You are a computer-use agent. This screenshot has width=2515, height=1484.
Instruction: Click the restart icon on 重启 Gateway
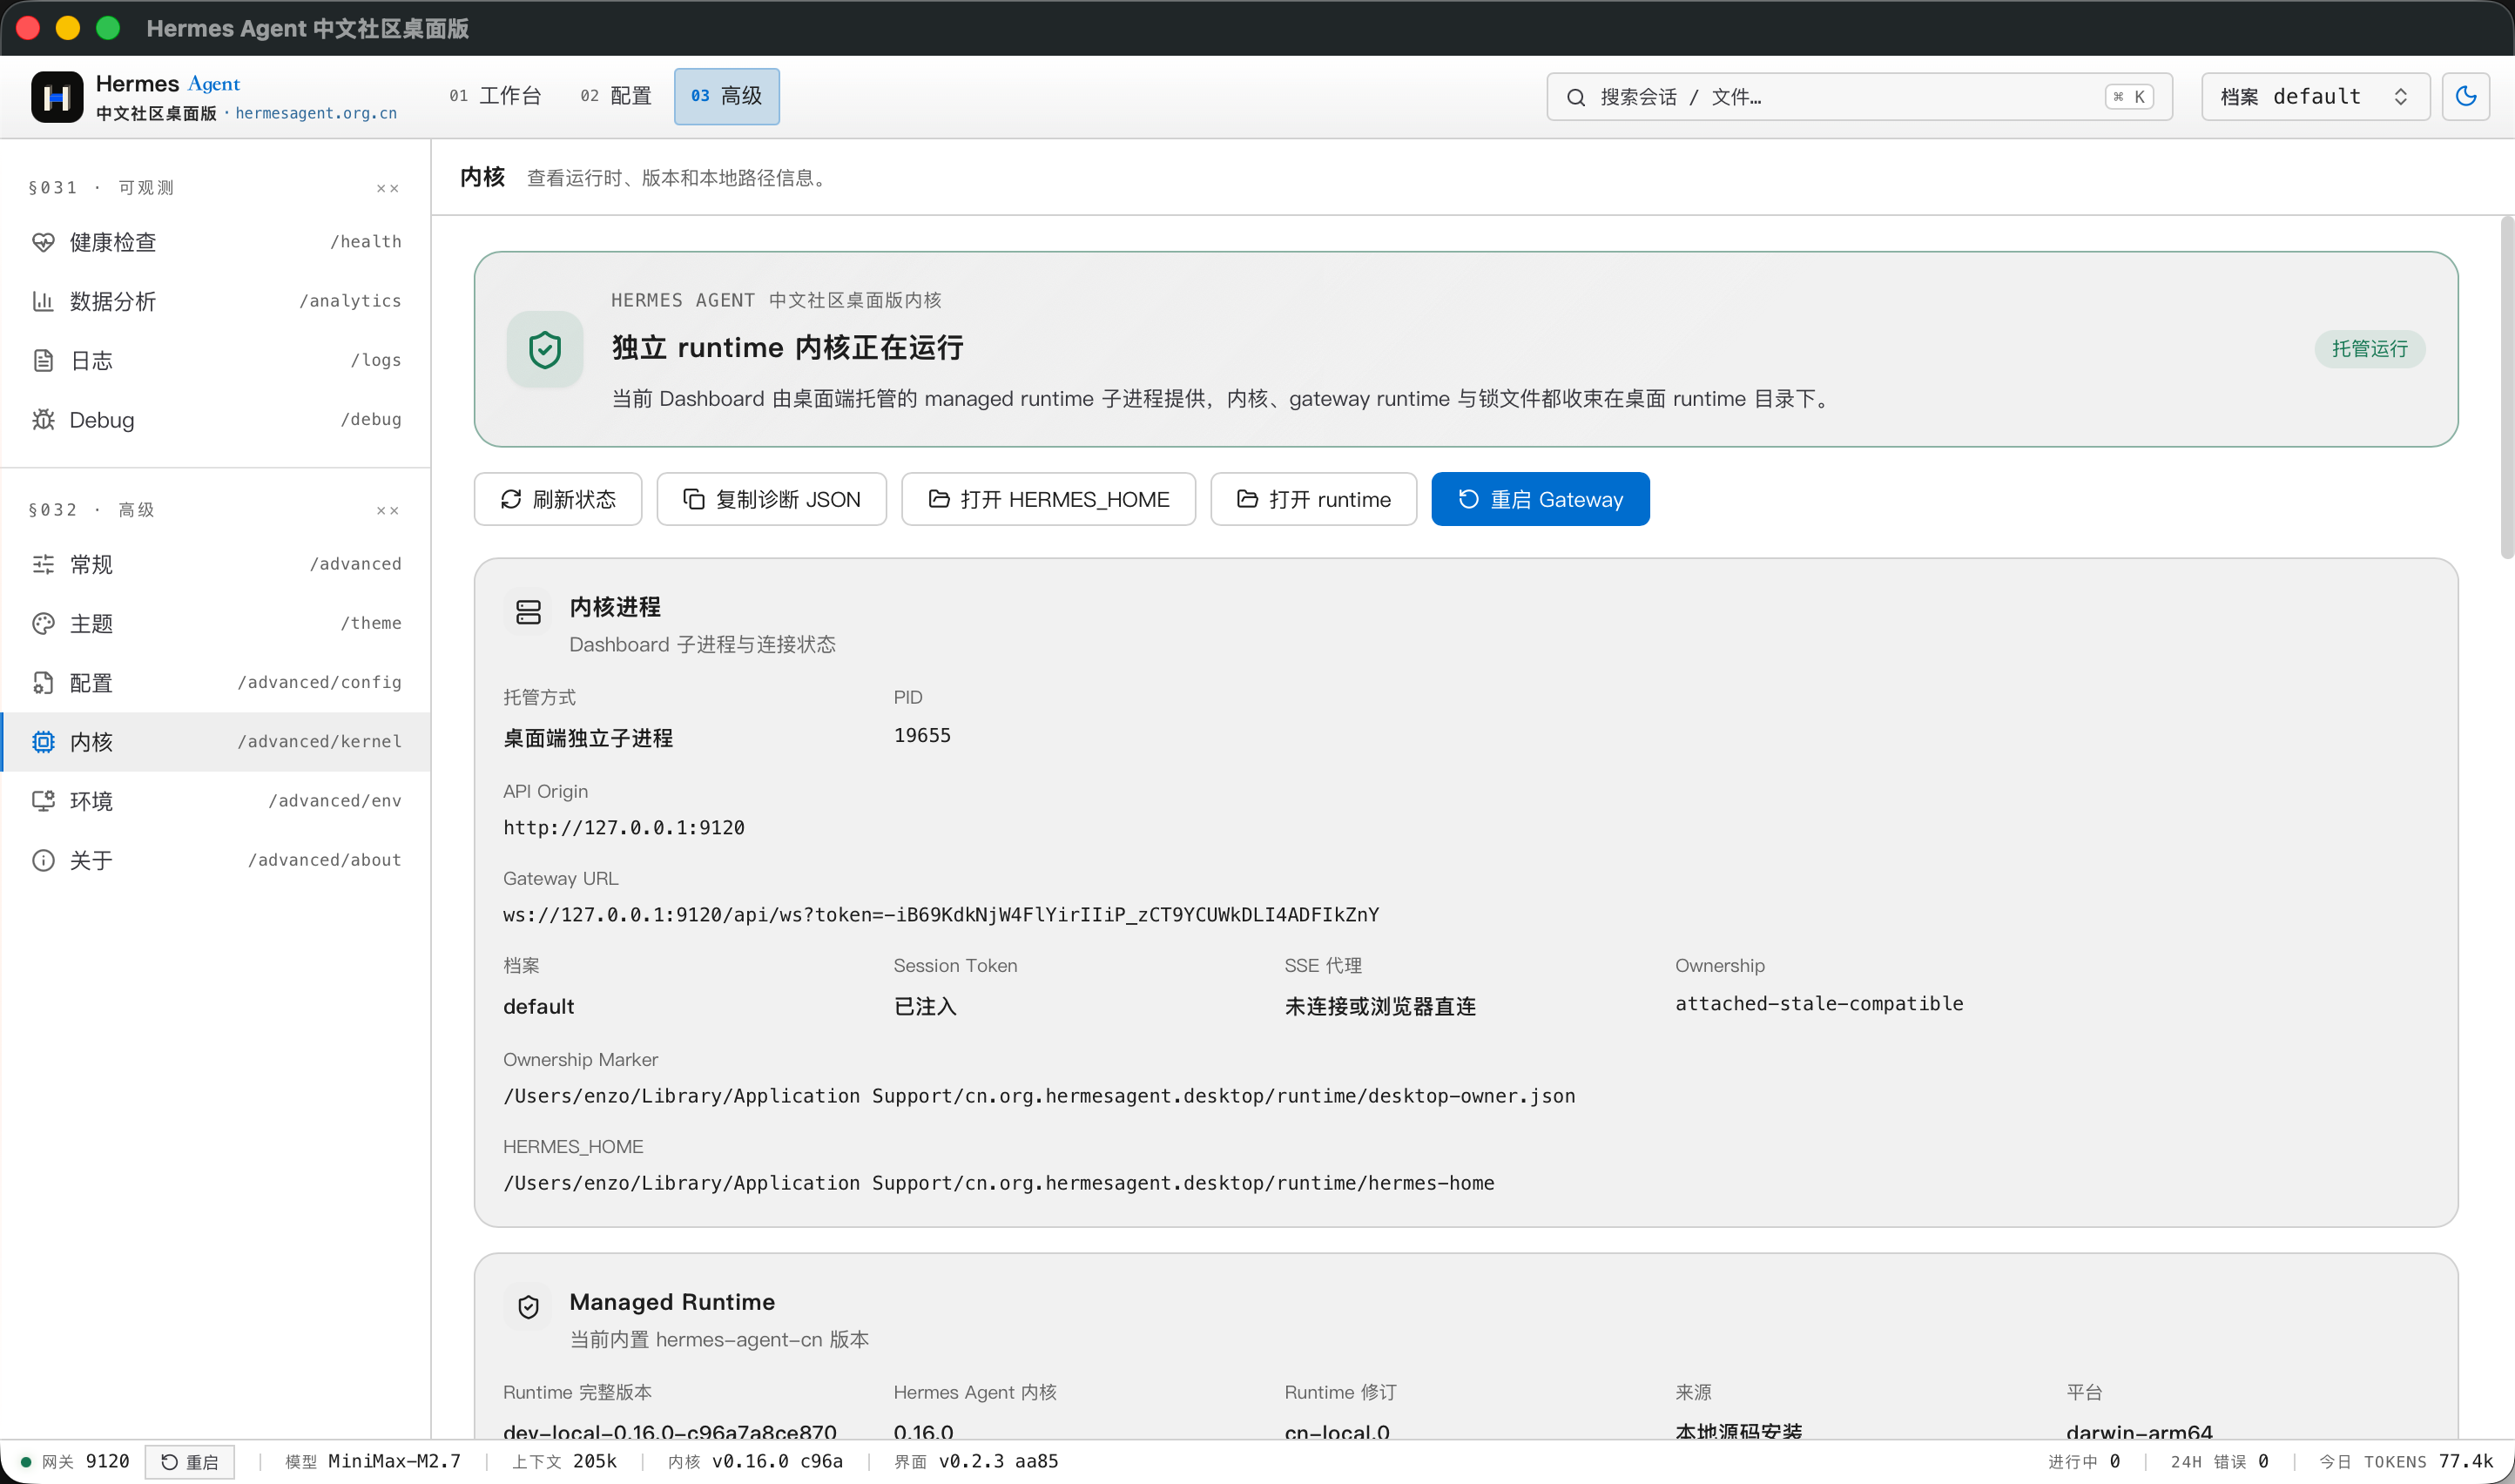pos(1468,499)
